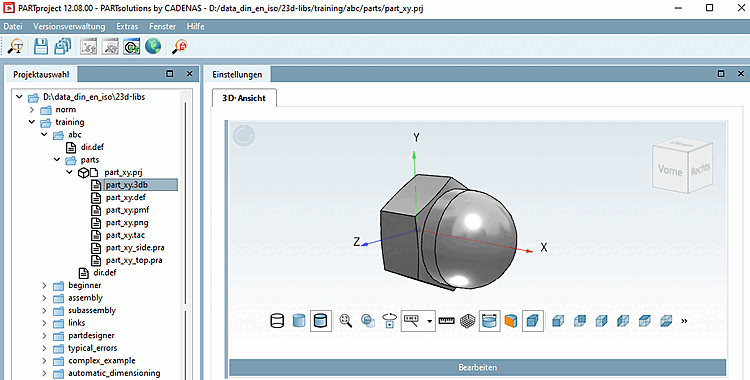Click the Bearbeiten button
The image size is (750, 380).
[x=477, y=368]
